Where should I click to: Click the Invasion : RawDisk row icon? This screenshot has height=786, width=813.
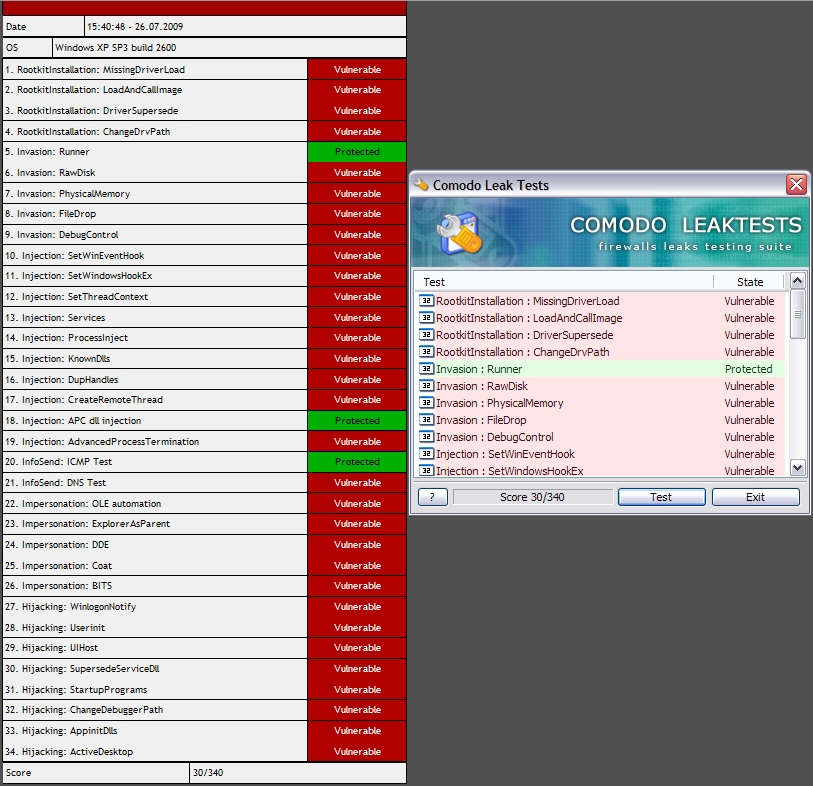pyautogui.click(x=426, y=386)
